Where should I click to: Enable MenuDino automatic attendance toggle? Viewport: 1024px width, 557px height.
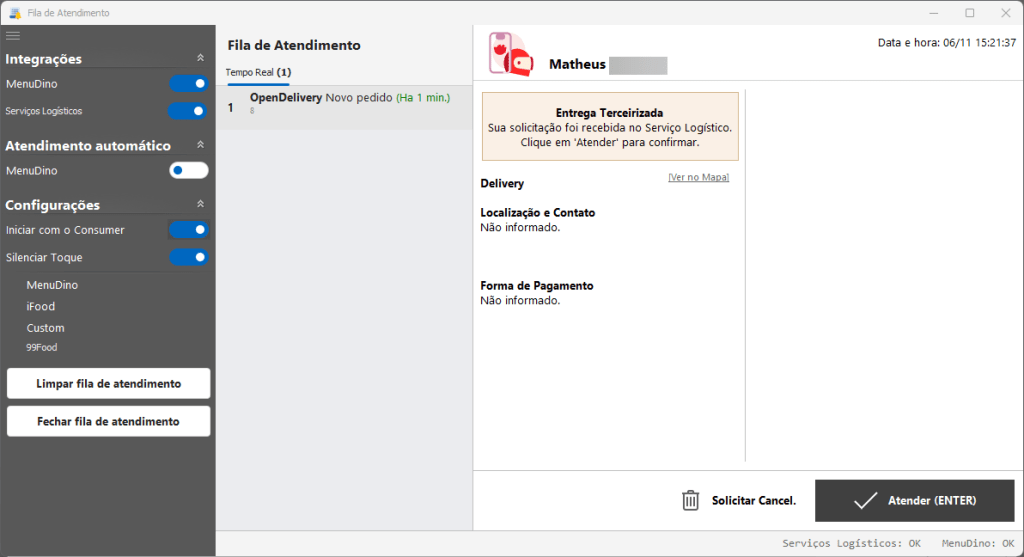[x=188, y=171]
